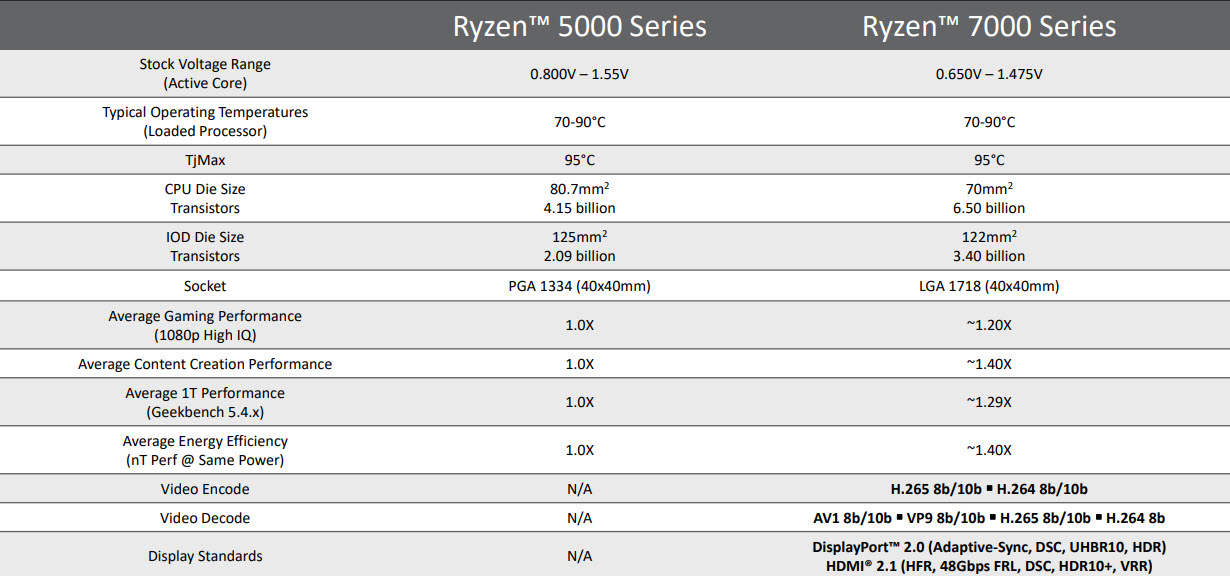The width and height of the screenshot is (1230, 576).
Task: Click the Average Content Creation Performance label
Action: tap(205, 364)
